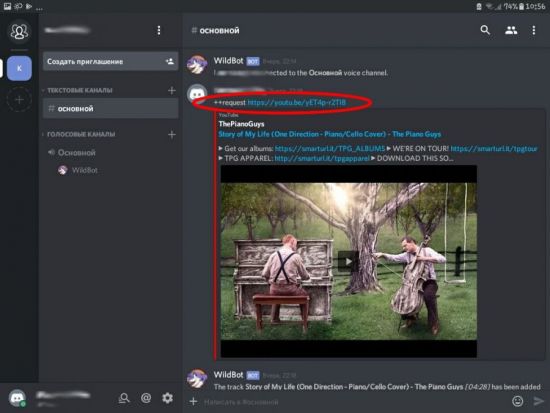Add a new server with the dashed plus circle
Image resolution: width=550 pixels, height=413 pixels.
[x=19, y=100]
